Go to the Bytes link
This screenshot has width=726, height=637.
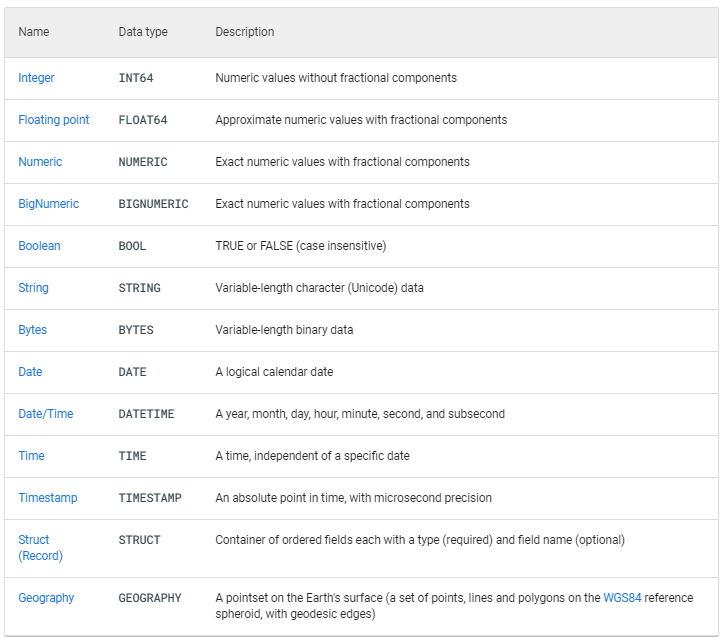32,330
